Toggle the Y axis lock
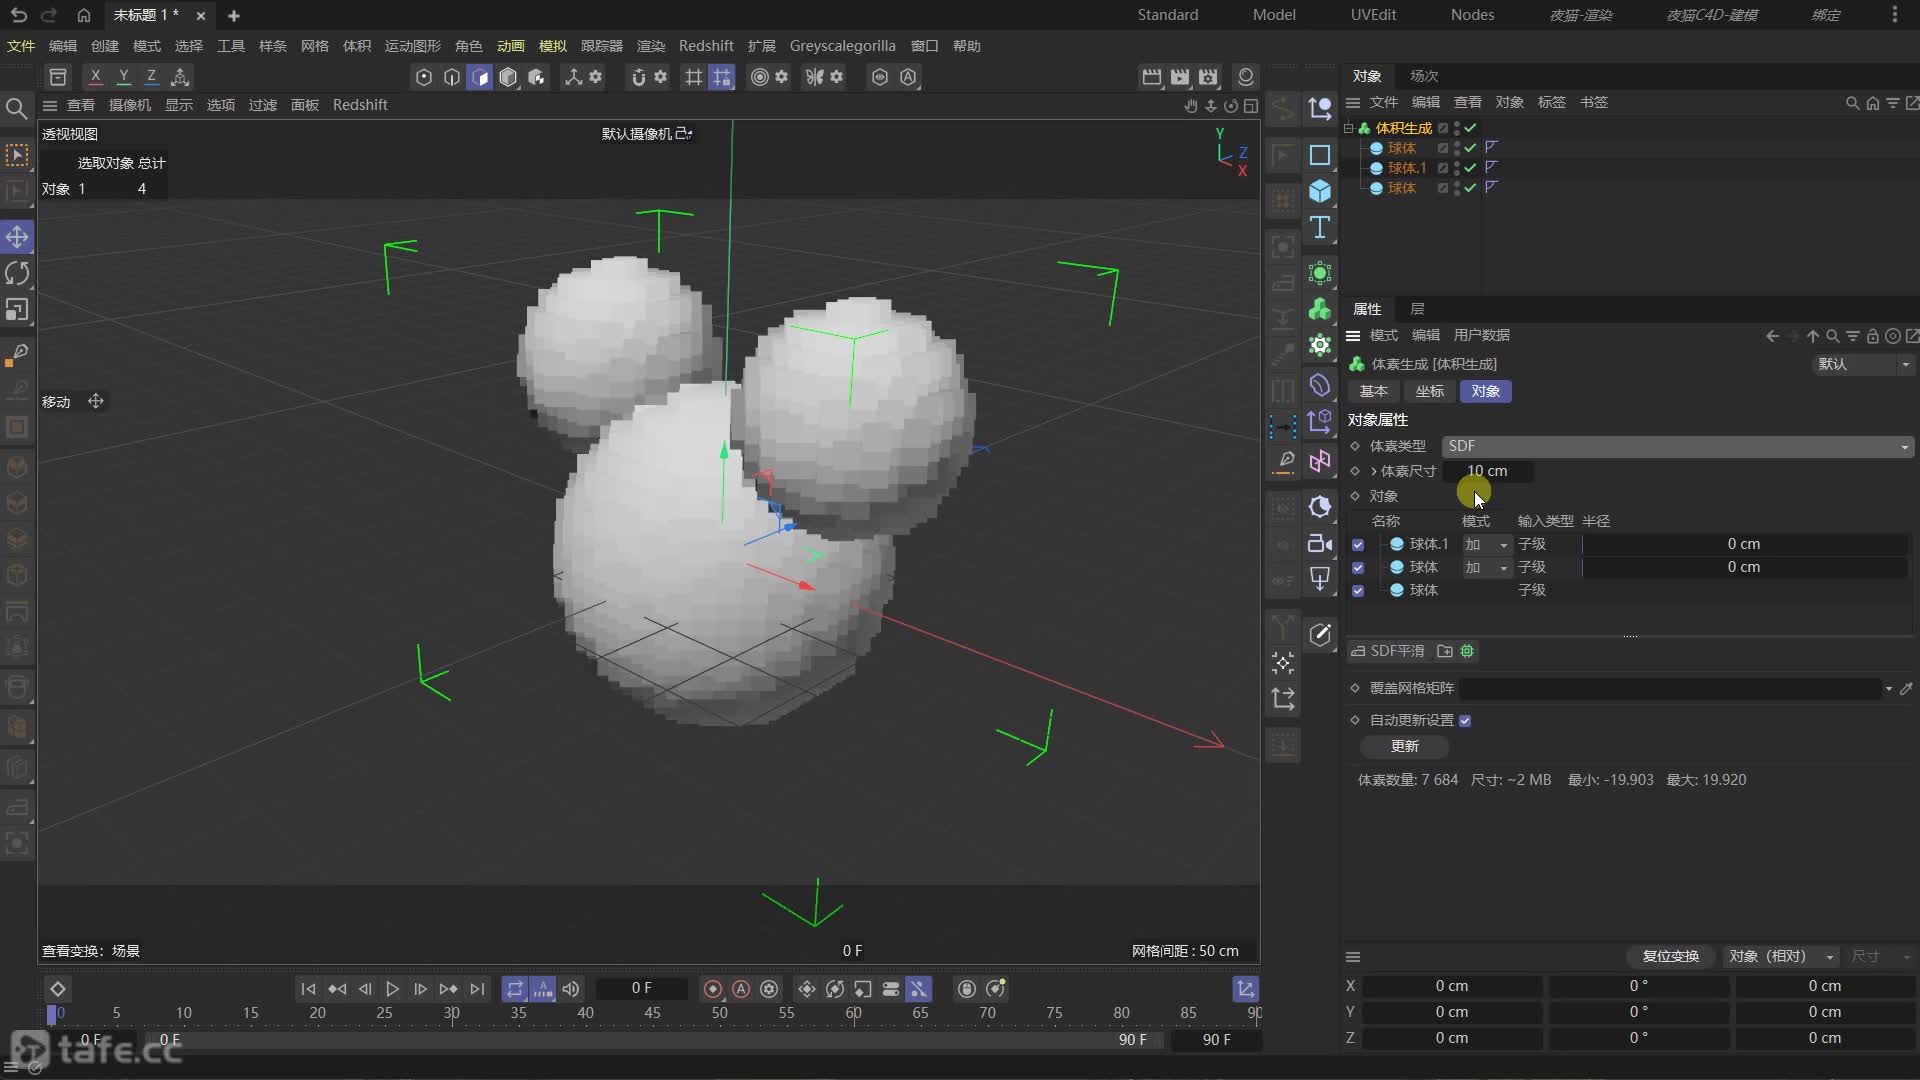1920x1080 pixels. (123, 77)
